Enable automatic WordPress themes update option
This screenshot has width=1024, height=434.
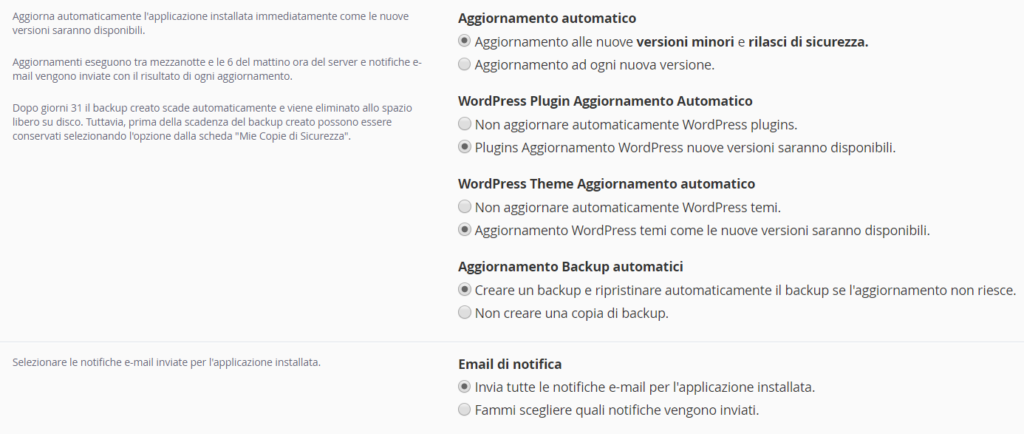tap(464, 230)
